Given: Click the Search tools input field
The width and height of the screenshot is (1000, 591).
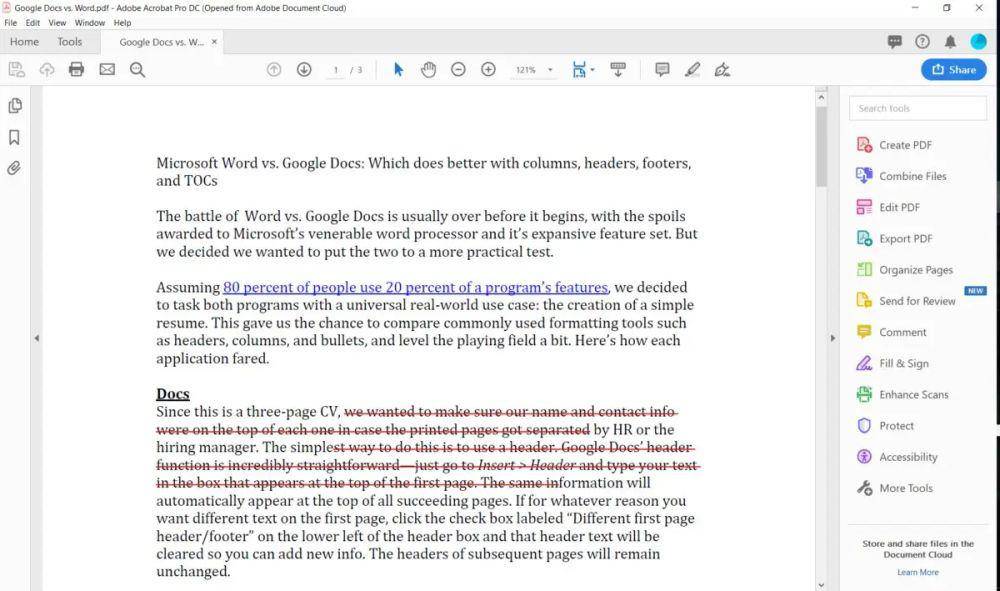Looking at the screenshot, I should point(918,108).
